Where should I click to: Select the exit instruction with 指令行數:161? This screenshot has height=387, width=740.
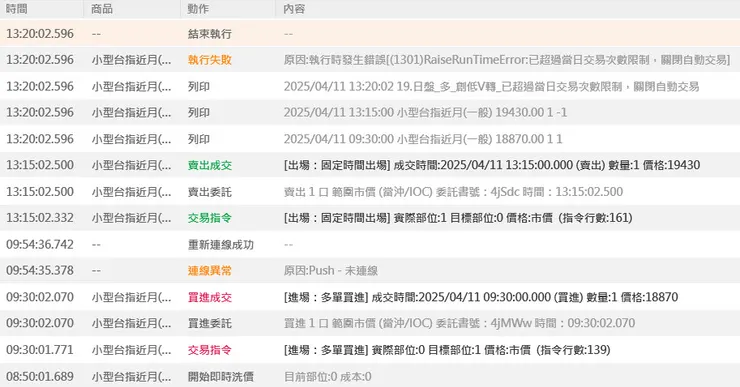(458, 218)
